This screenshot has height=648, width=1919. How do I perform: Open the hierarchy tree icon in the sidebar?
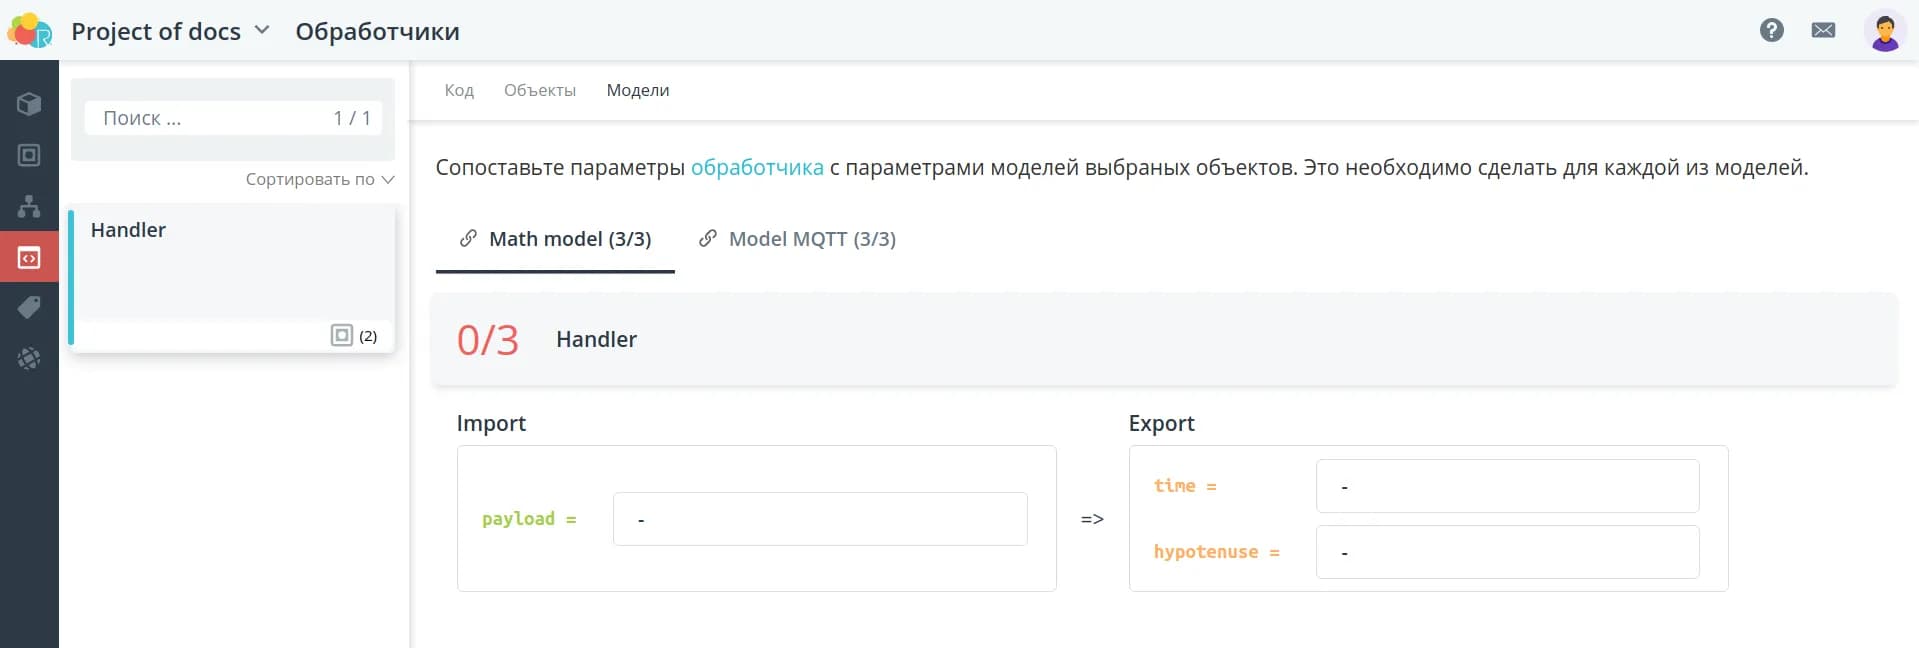pos(29,207)
